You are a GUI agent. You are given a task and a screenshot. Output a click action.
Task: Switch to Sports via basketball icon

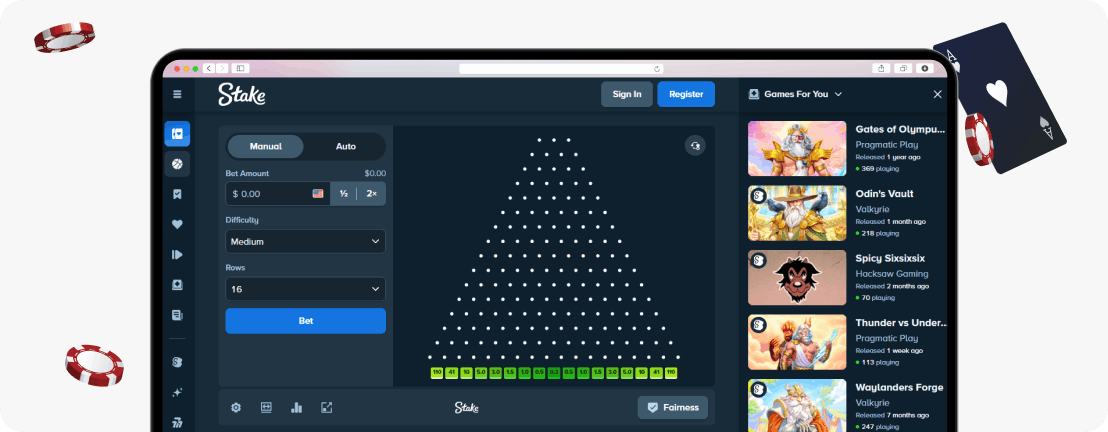coord(177,164)
